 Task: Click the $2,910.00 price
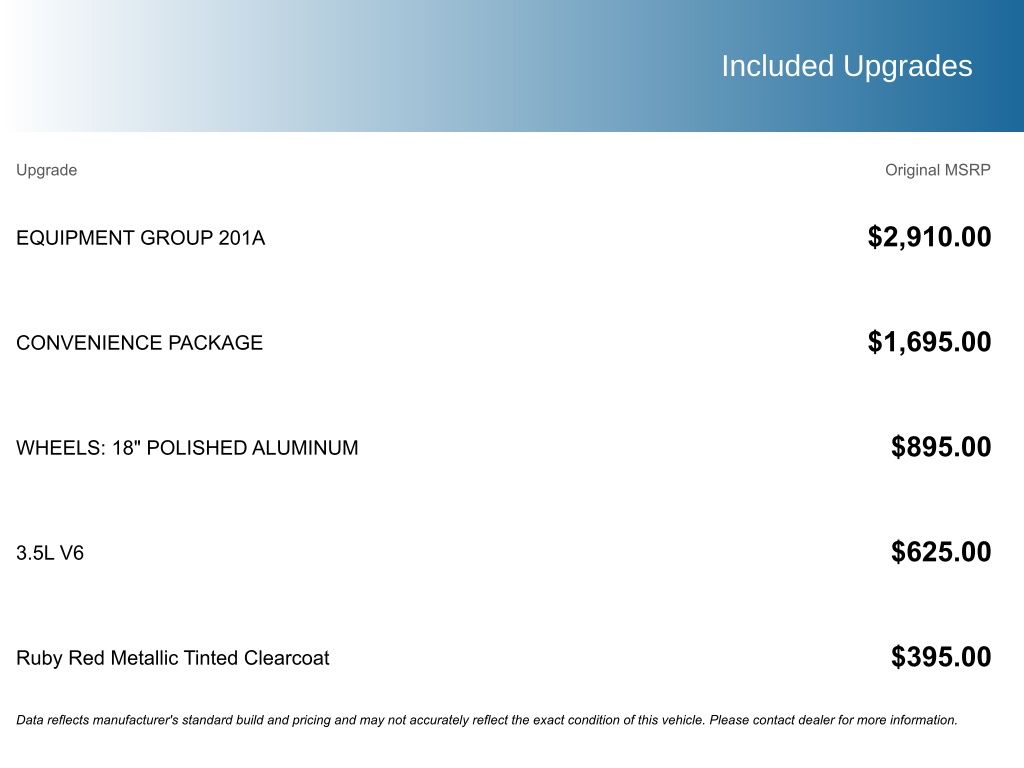pos(929,237)
